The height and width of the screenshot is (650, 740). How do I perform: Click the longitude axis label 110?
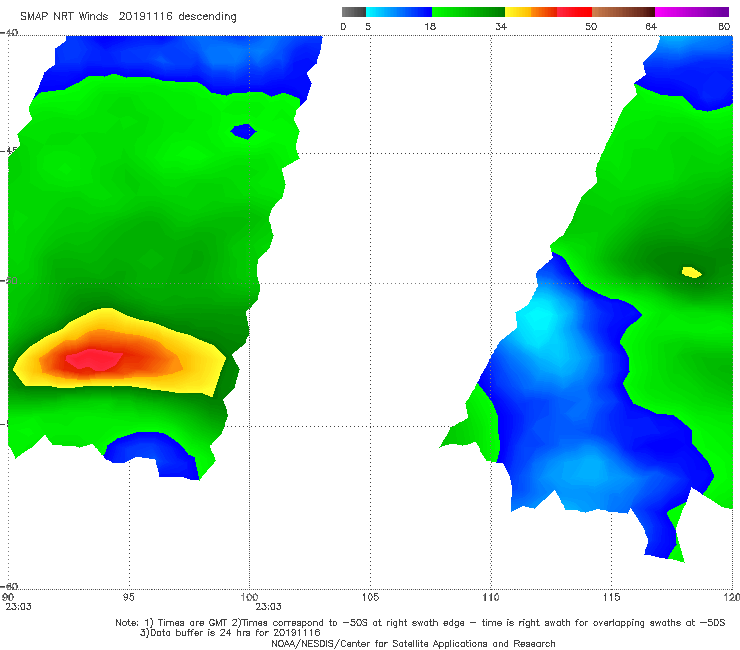click(x=491, y=597)
